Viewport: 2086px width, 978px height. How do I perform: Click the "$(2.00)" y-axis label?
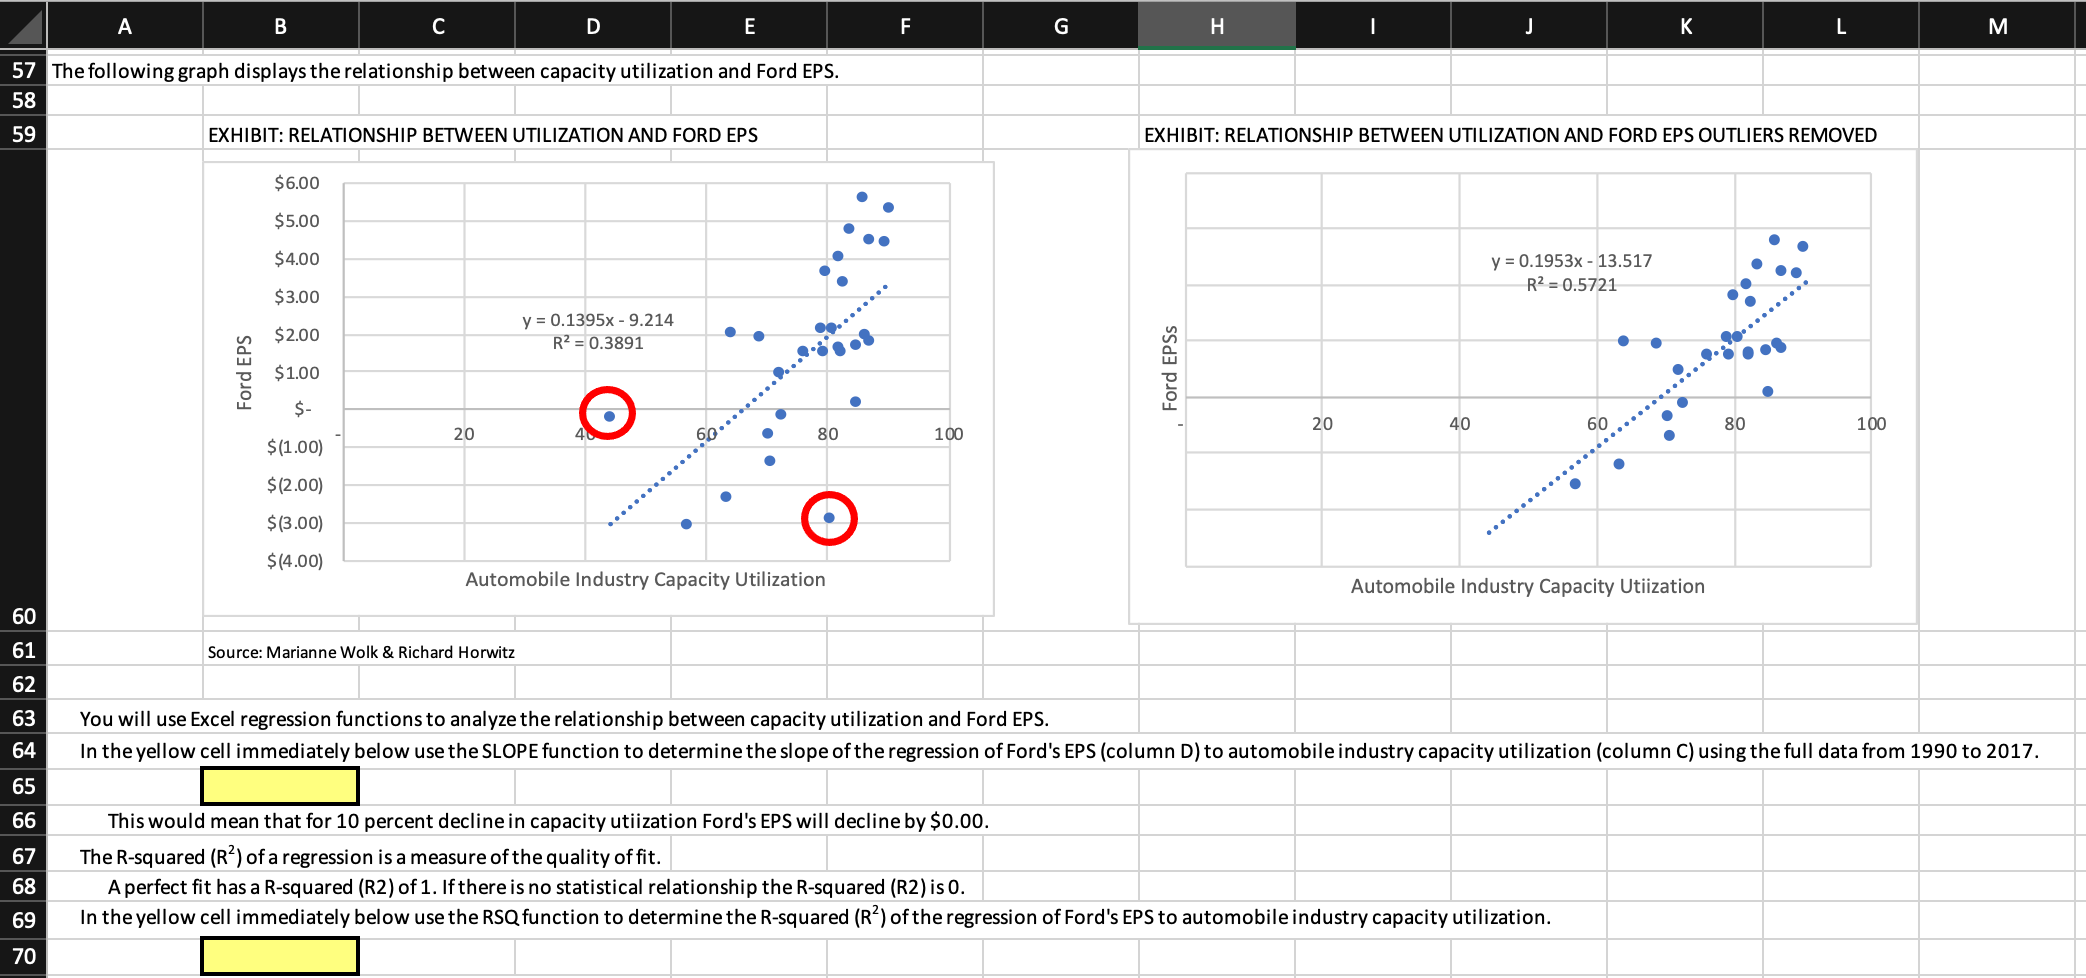tap(295, 485)
